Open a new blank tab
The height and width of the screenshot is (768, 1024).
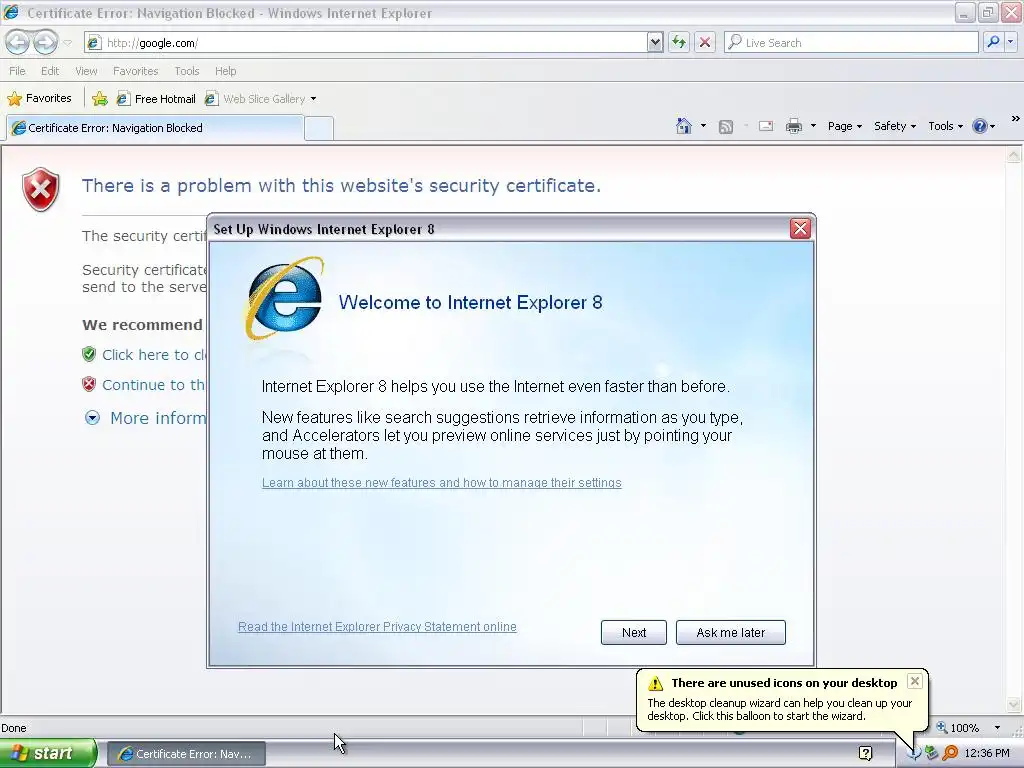coord(319,129)
